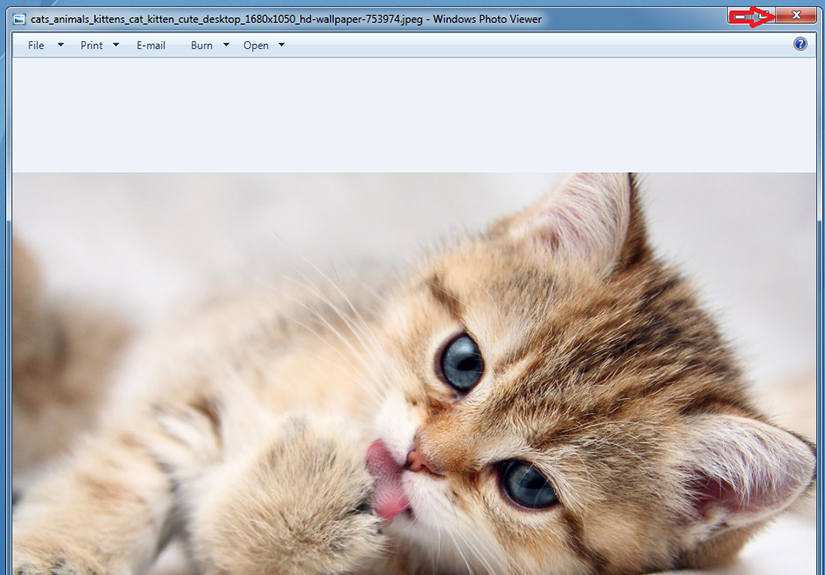Click the blue Help question mark icon
This screenshot has height=575, width=825.
800,44
